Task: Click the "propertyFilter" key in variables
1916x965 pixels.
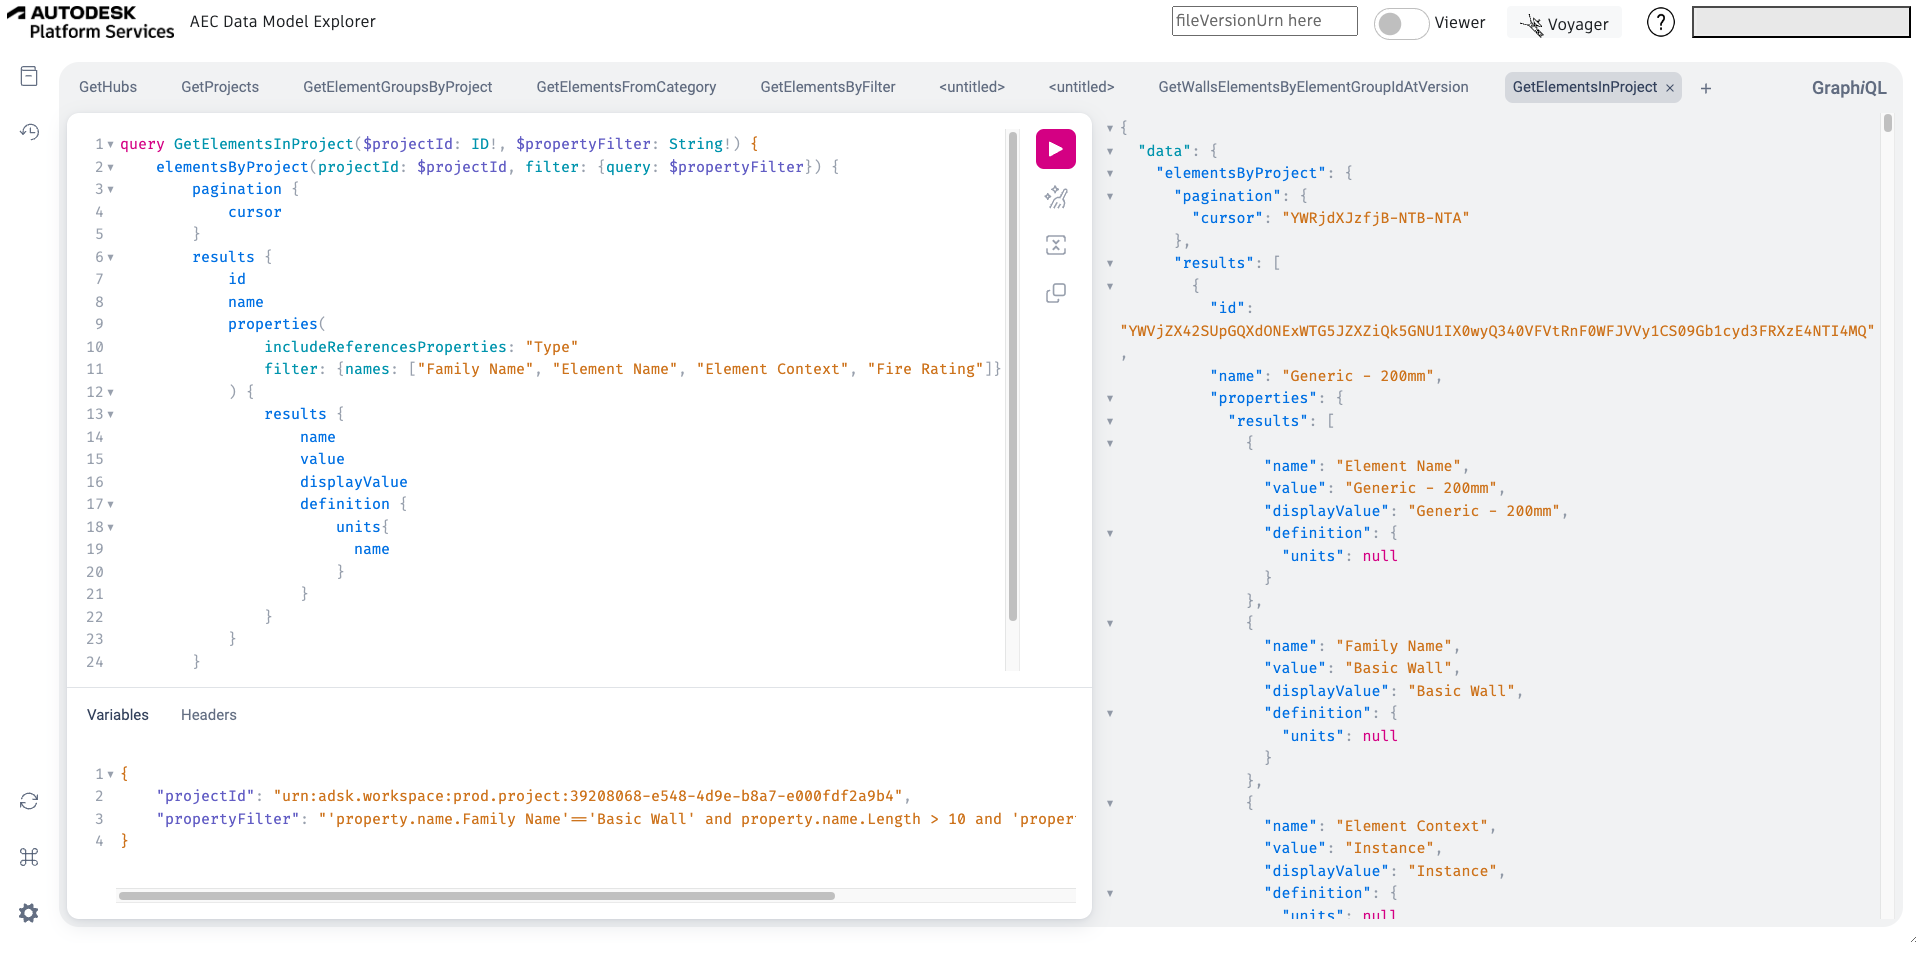Action: (228, 819)
